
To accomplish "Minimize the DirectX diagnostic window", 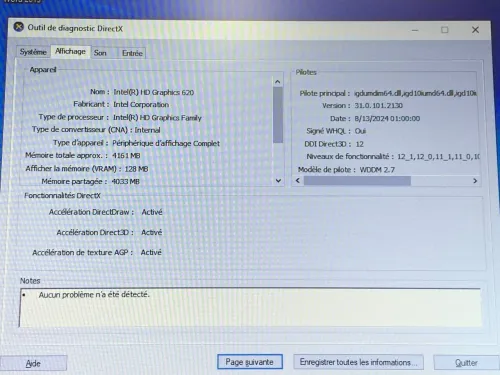I will click(x=415, y=30).
